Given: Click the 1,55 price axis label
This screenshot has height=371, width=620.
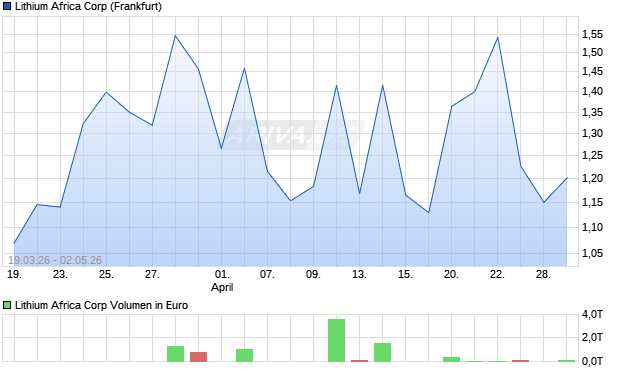Looking at the screenshot, I should (592, 34).
